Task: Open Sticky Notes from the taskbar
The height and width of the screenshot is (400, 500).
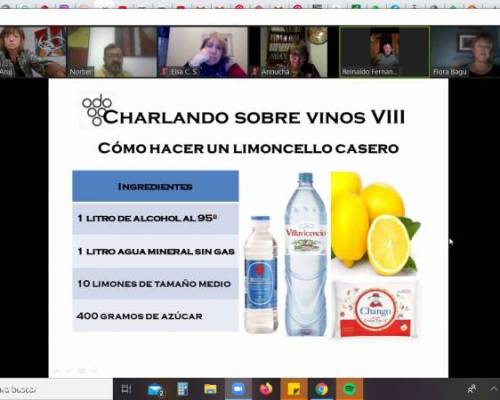Action: (x=294, y=389)
